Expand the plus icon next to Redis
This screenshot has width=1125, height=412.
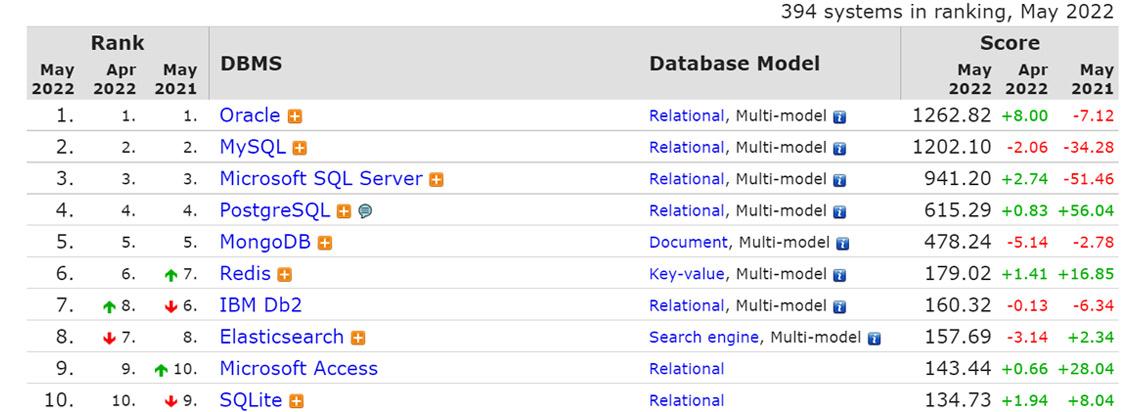[x=285, y=275]
